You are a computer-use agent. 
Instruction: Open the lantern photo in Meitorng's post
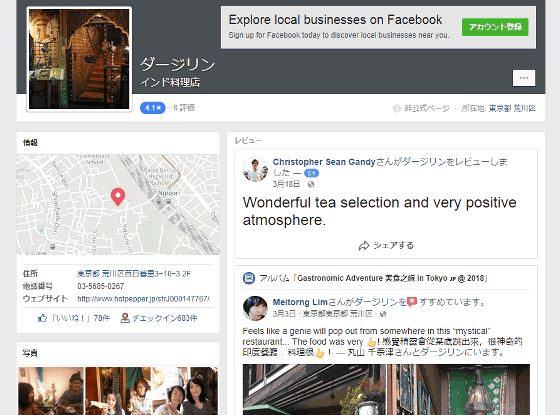point(459,390)
